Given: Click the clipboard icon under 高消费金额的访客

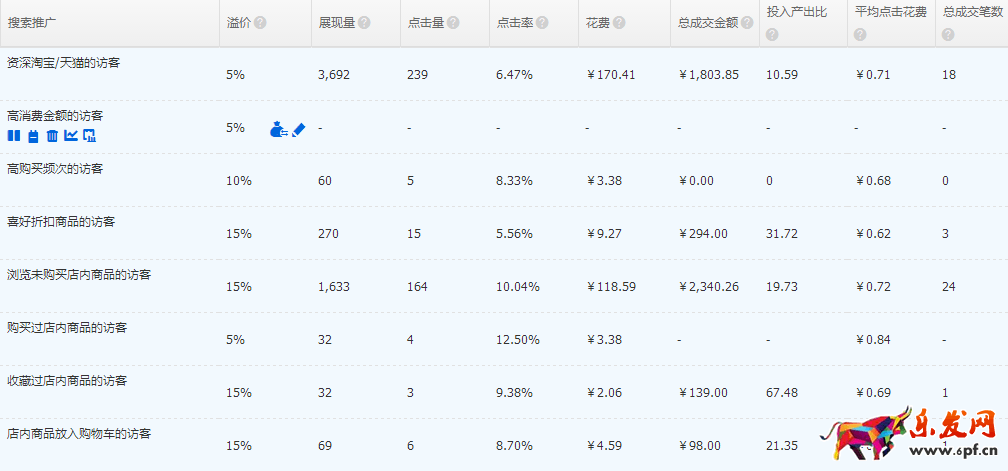Looking at the screenshot, I should click(32, 136).
